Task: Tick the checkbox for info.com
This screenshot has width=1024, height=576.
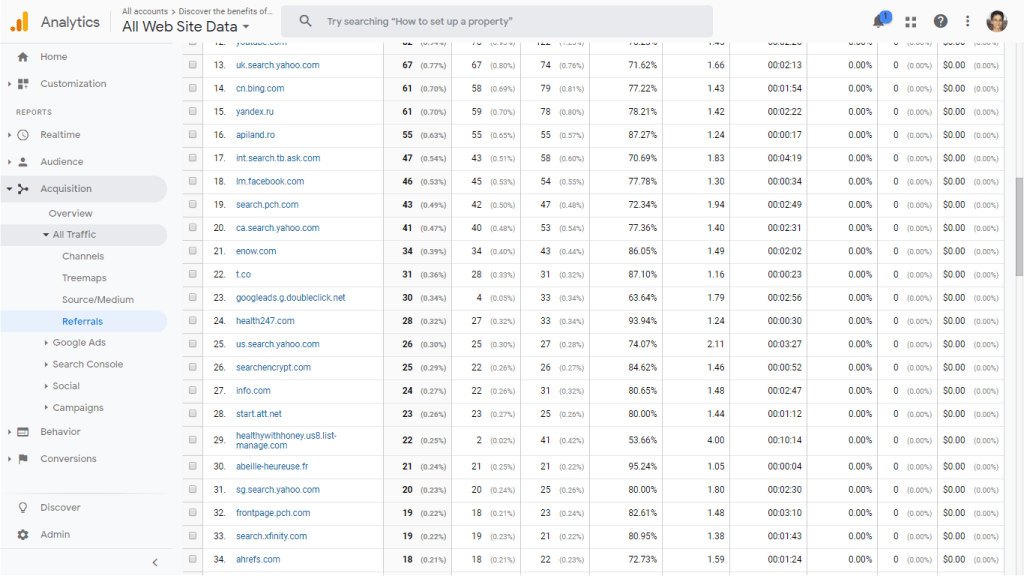Action: point(193,390)
